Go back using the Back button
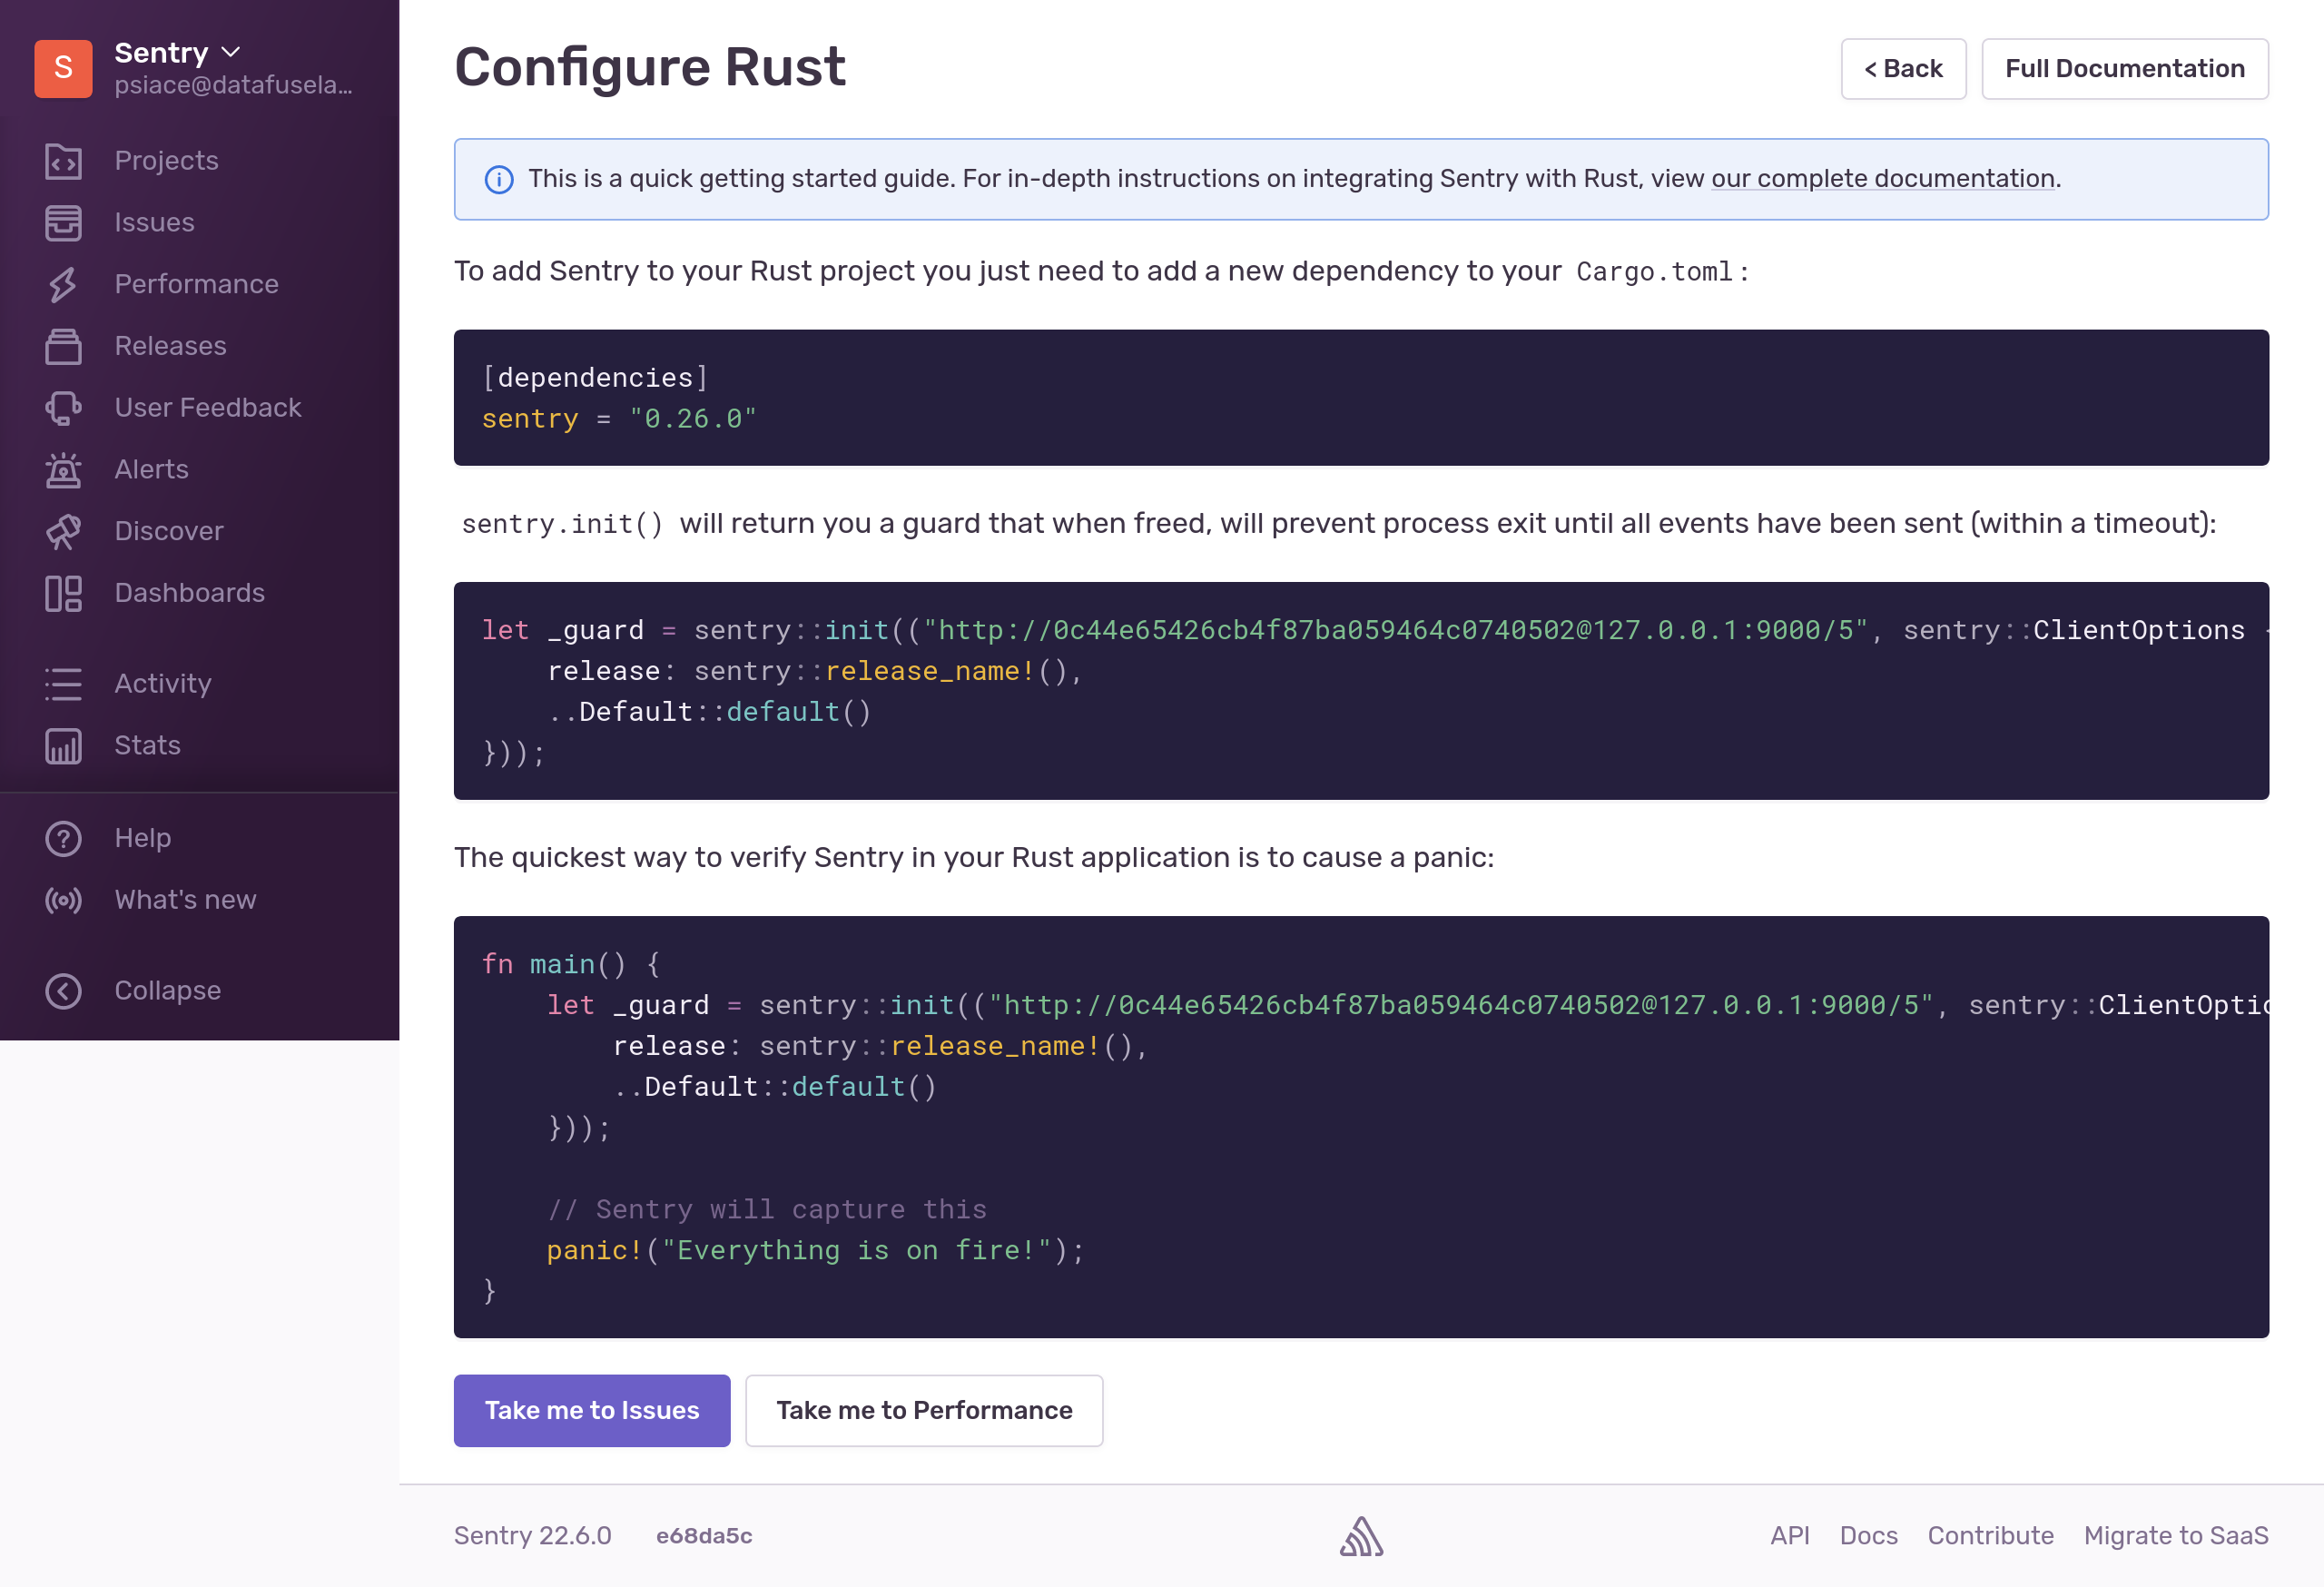The height and width of the screenshot is (1587, 2324). pos(1902,69)
